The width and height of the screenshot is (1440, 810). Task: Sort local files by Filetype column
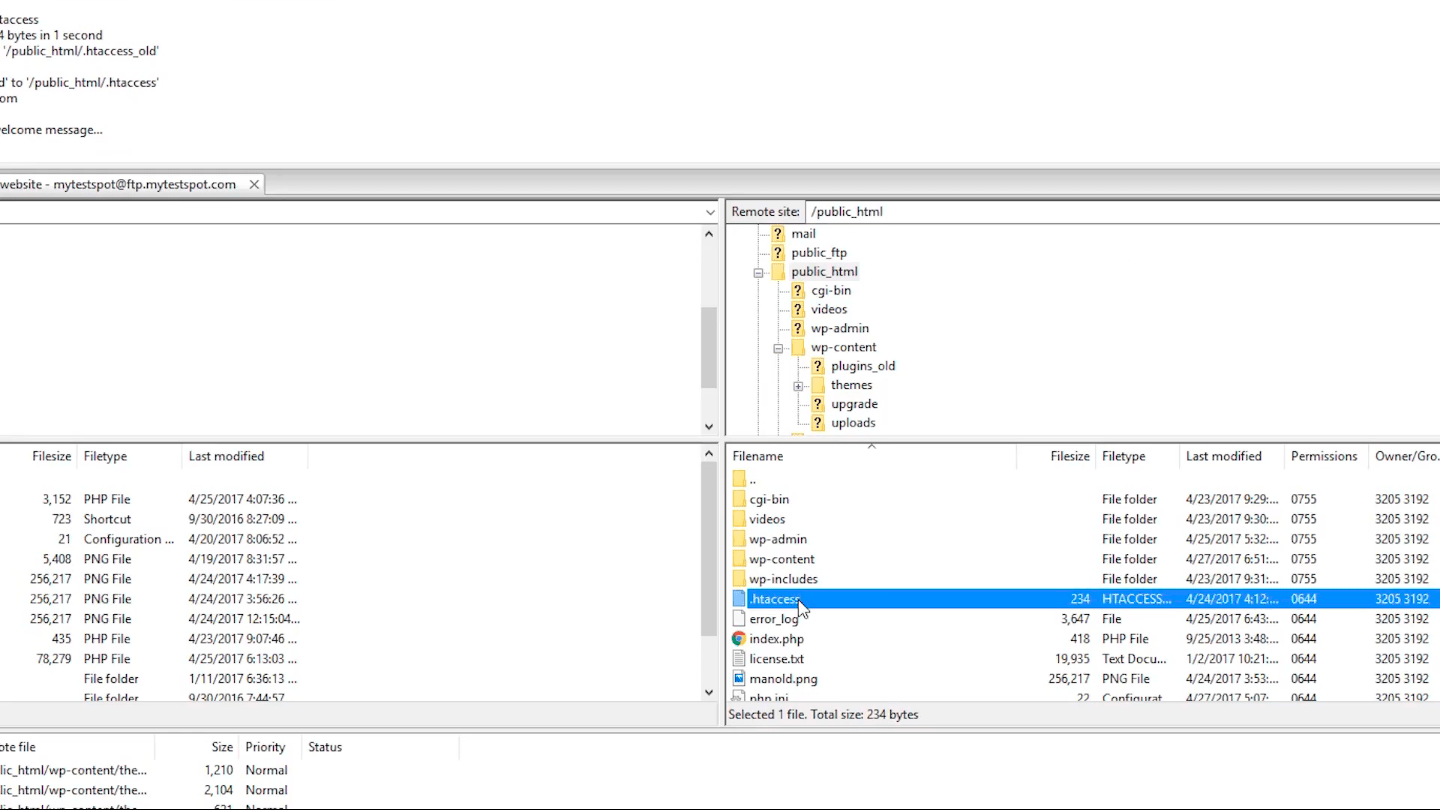pos(130,456)
